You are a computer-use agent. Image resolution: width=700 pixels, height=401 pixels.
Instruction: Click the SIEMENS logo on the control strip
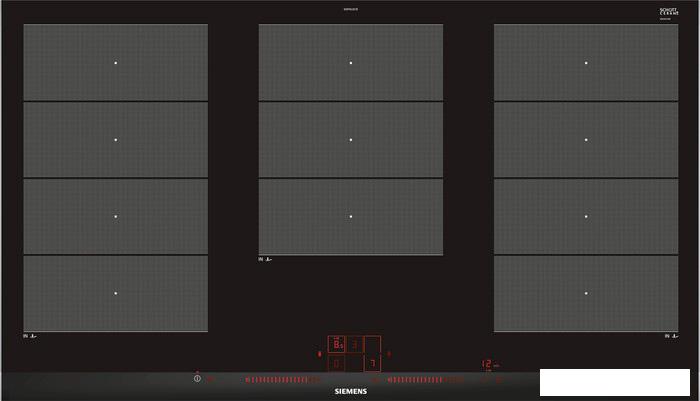(350, 392)
